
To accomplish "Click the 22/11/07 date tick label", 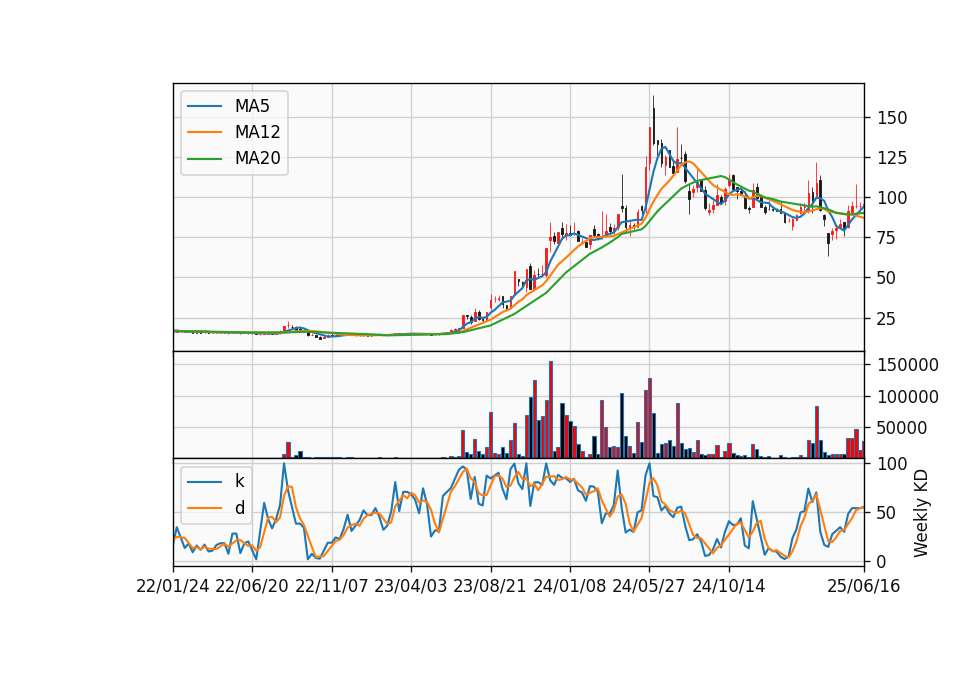I will pyautogui.click(x=332, y=587).
